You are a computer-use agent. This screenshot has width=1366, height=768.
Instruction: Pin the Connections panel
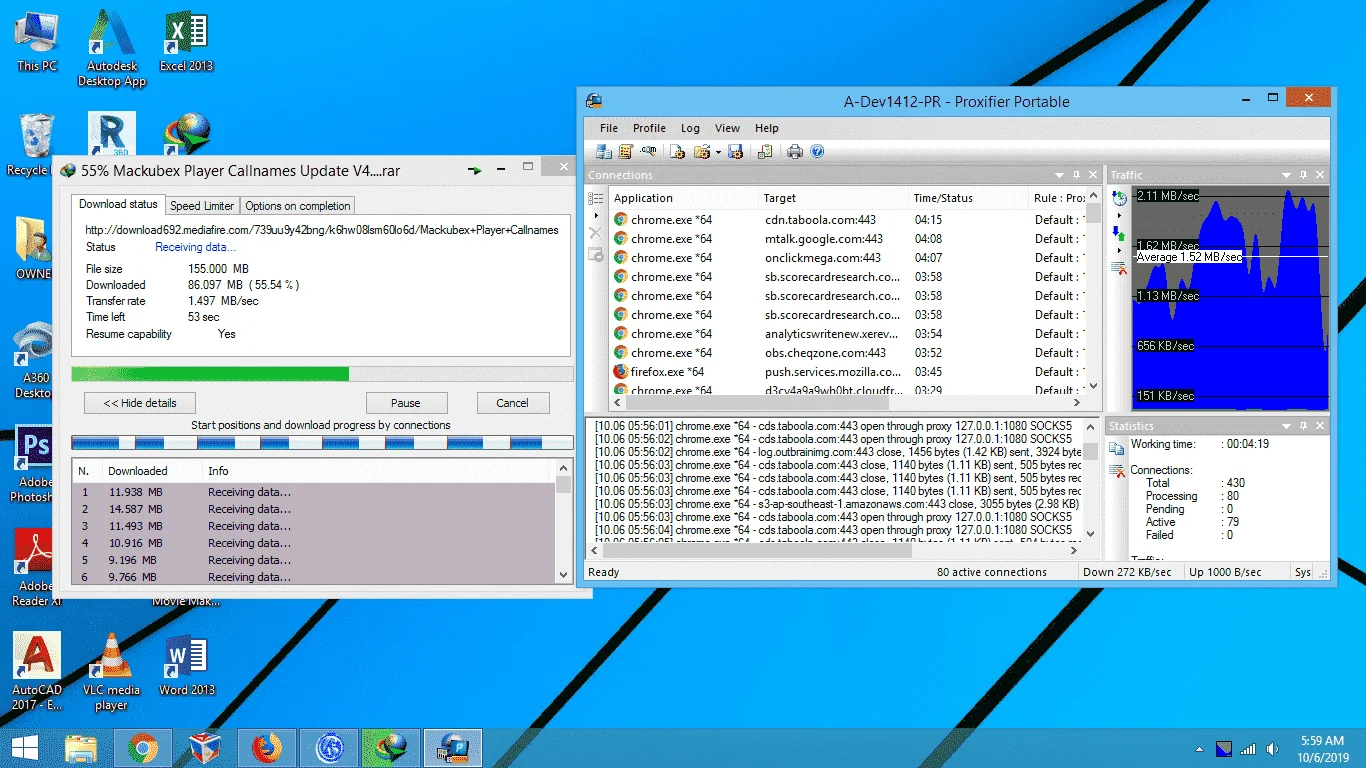point(1076,175)
